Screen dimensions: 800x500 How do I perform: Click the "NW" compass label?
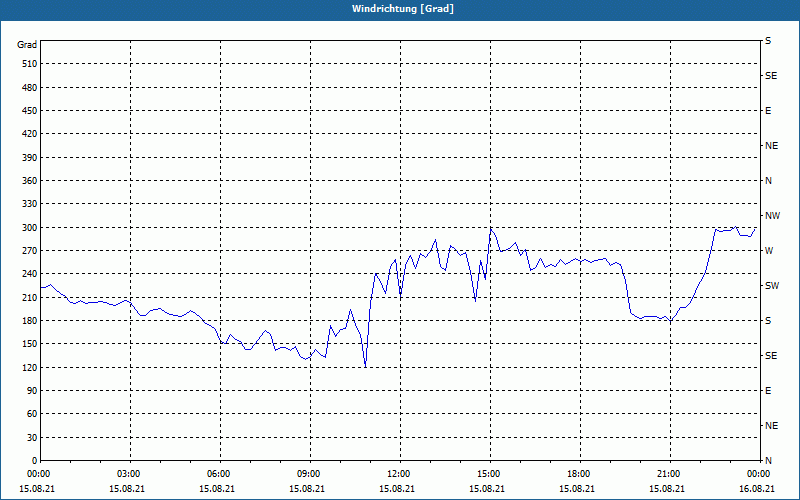coord(772,216)
